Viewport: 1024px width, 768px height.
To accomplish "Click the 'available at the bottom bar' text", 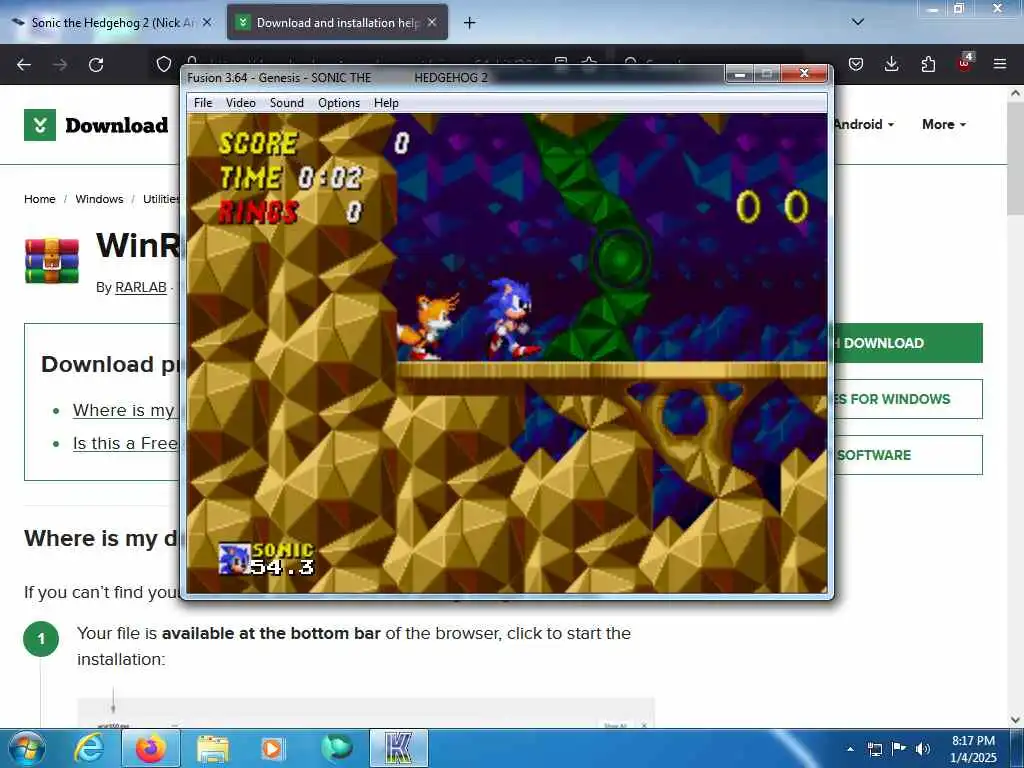I will [271, 633].
